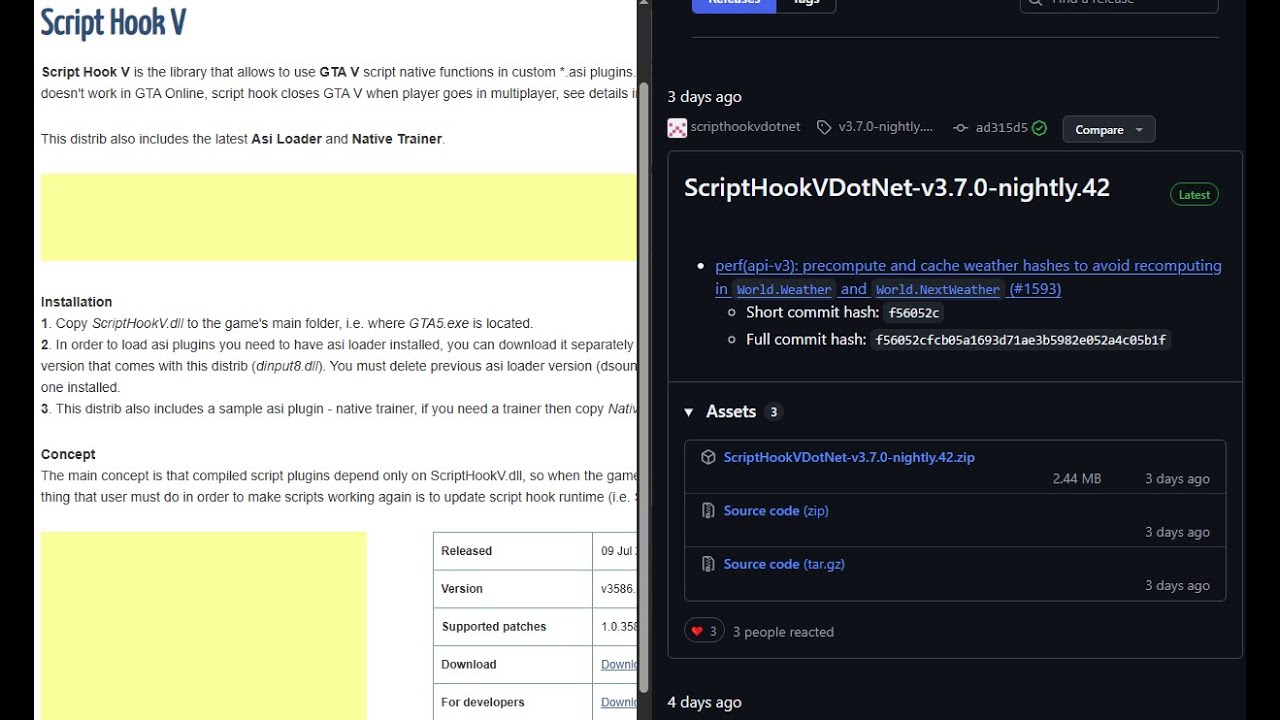Screen dimensions: 1280x720
Task: Click the Script Hook V page title
Action: pos(113,22)
